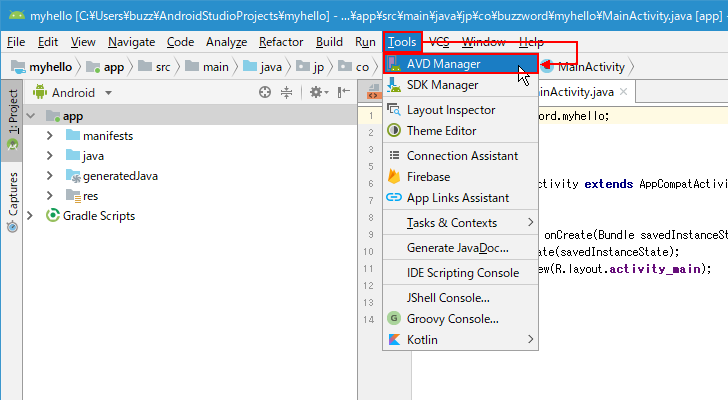This screenshot has width=728, height=400.
Task: Open IDE Scripting Console
Action: pyautogui.click(x=461, y=273)
